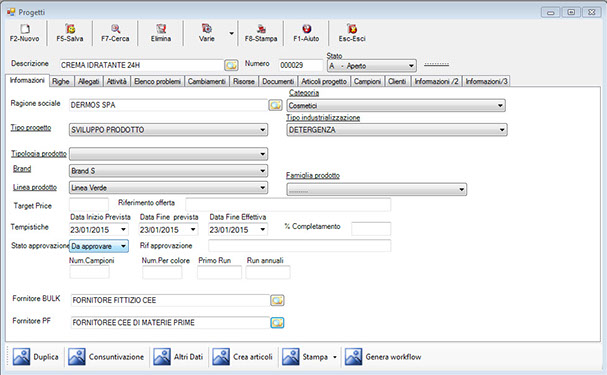Open the Brand dropdown showing Brand S
This screenshot has width=607, height=375.
(x=168, y=171)
